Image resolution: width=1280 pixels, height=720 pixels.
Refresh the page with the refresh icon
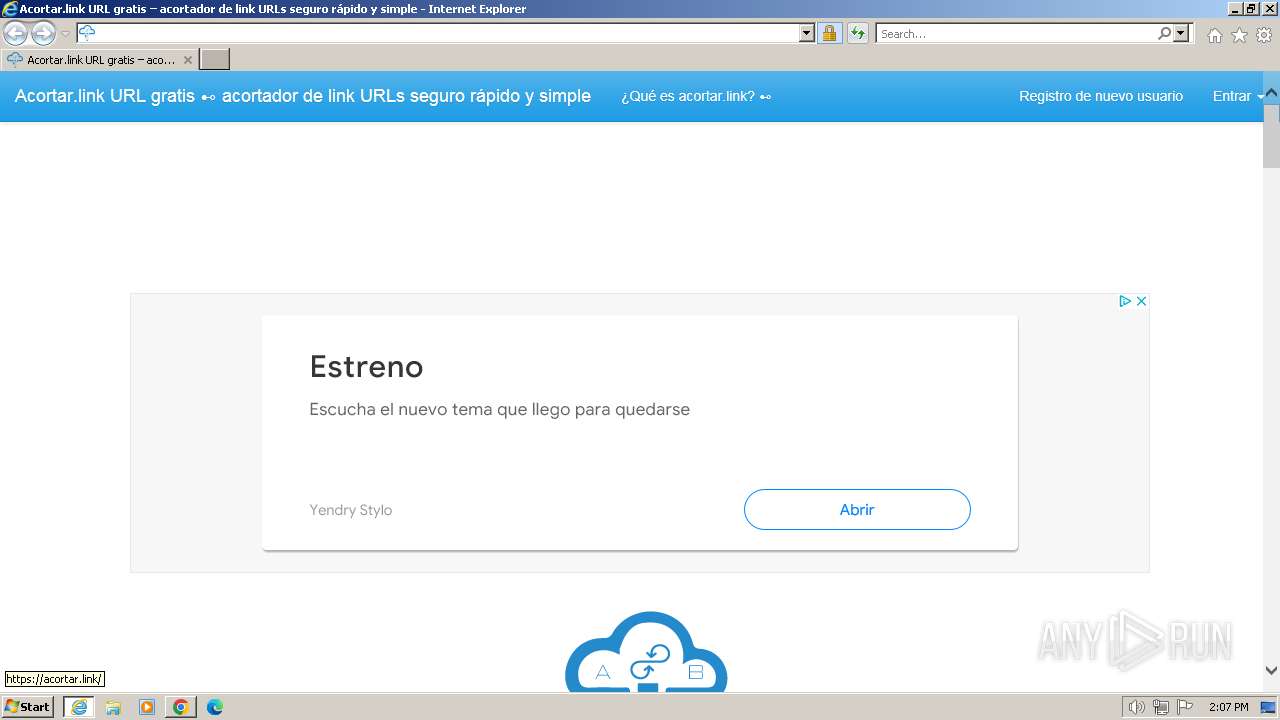pyautogui.click(x=857, y=33)
